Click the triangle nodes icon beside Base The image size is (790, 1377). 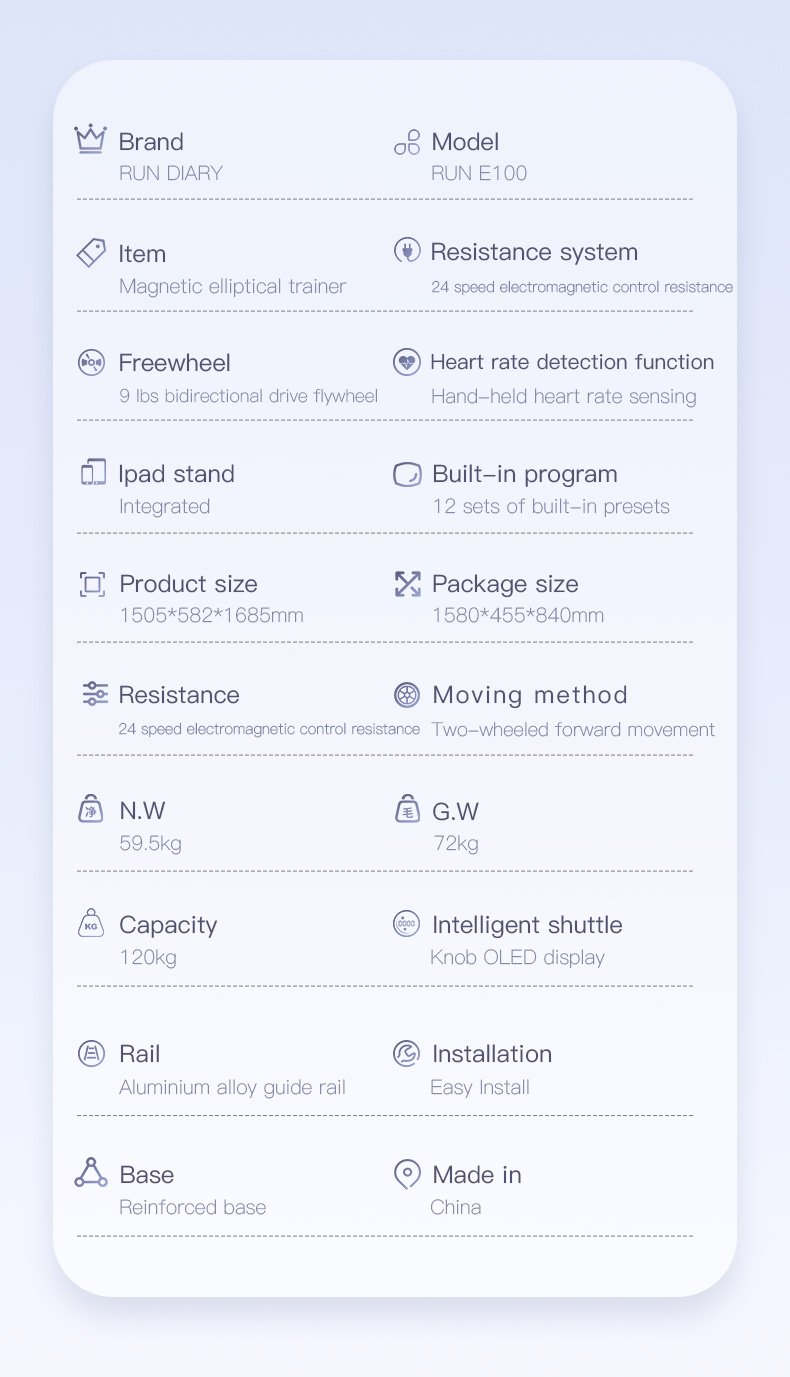(x=91, y=1172)
